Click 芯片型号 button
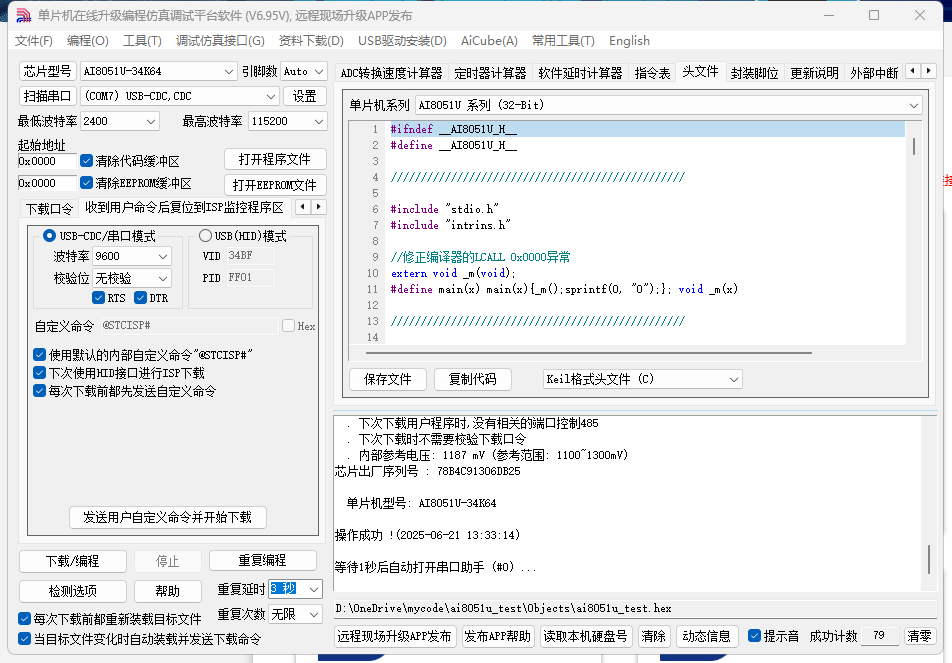Screen dimensions: 952x663 point(47,71)
